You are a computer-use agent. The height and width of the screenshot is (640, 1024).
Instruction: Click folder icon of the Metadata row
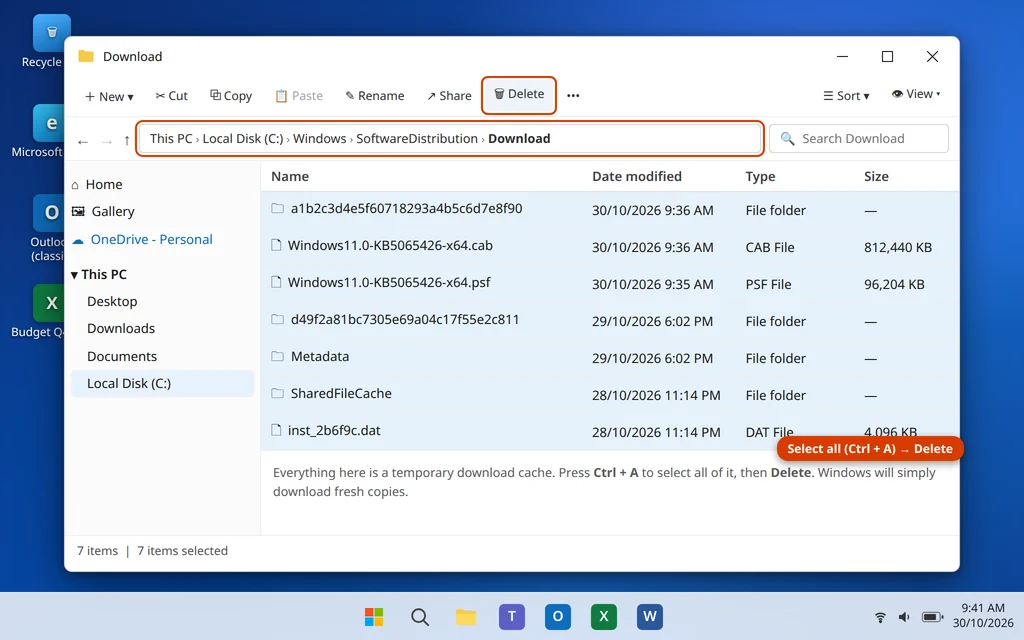[278, 357]
